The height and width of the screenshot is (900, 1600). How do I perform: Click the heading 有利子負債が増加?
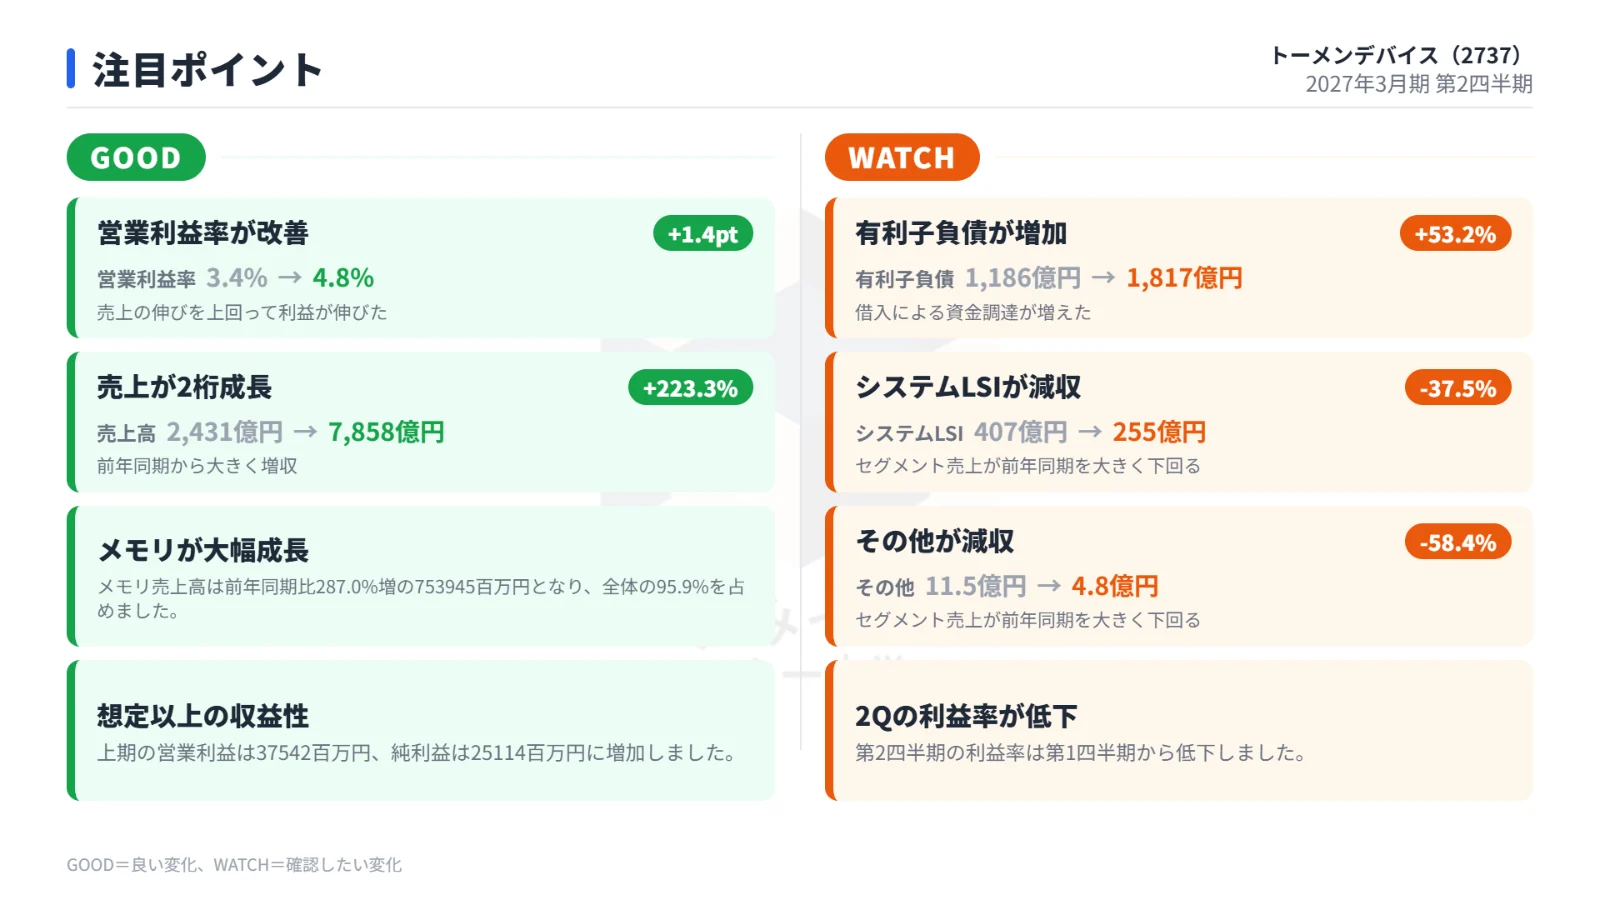click(961, 233)
